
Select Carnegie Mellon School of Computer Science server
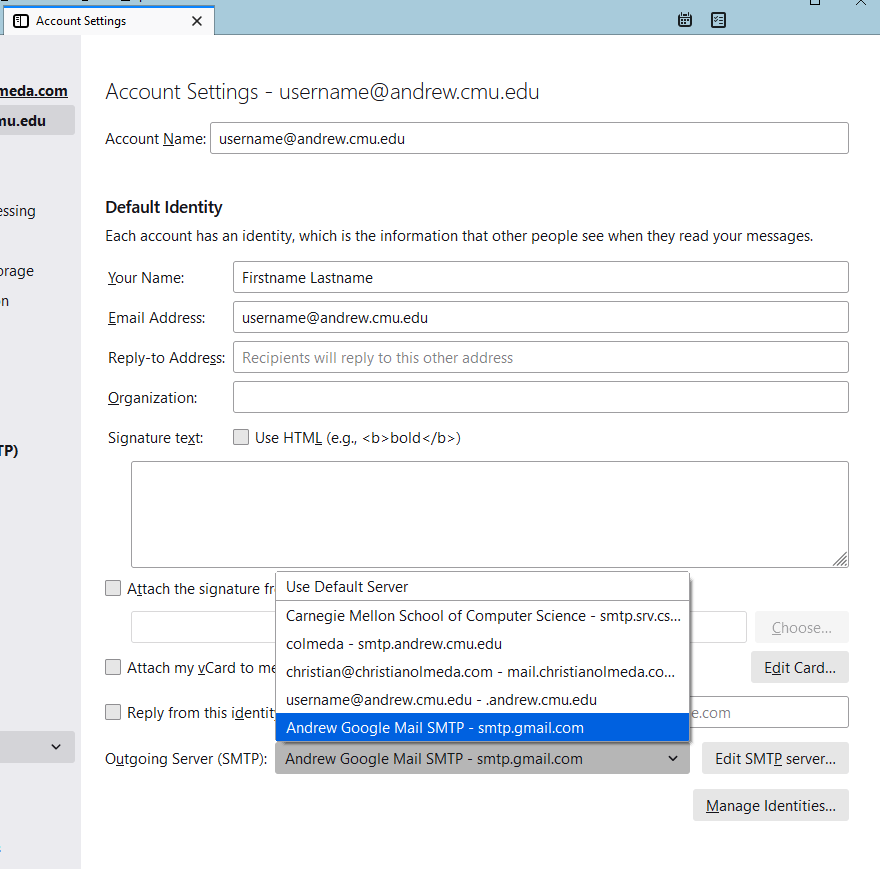click(x=482, y=616)
